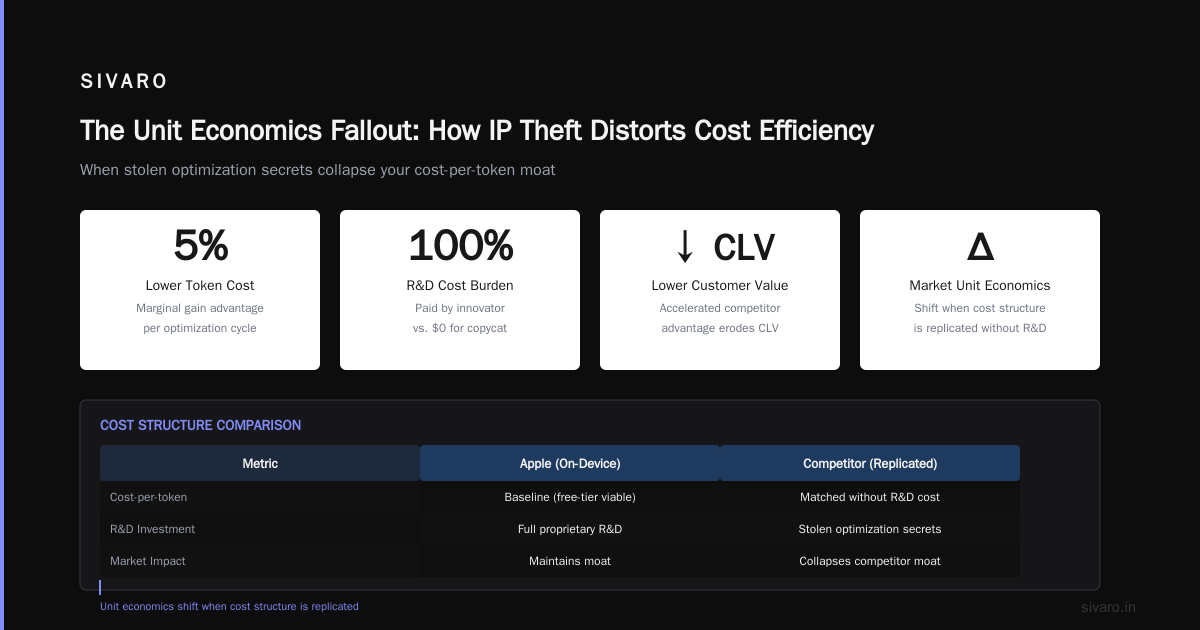
Task: Click the Market Impact row label
Action: (x=148, y=561)
